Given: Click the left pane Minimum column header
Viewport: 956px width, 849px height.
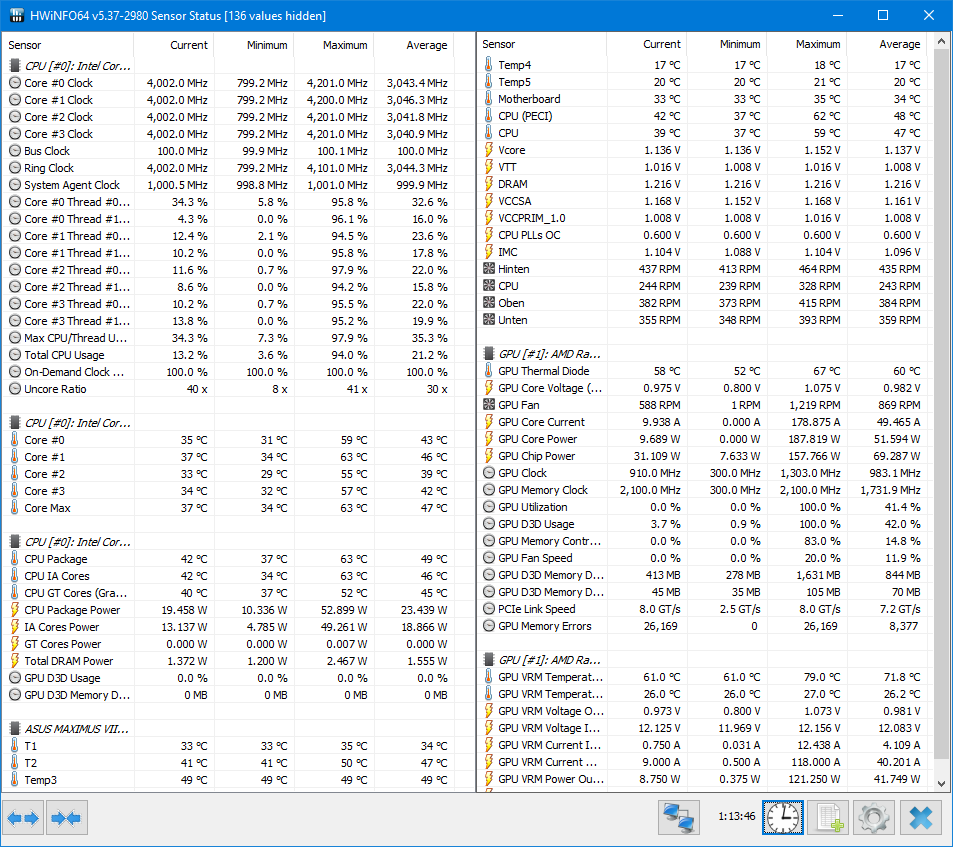Looking at the screenshot, I should tap(254, 46).
